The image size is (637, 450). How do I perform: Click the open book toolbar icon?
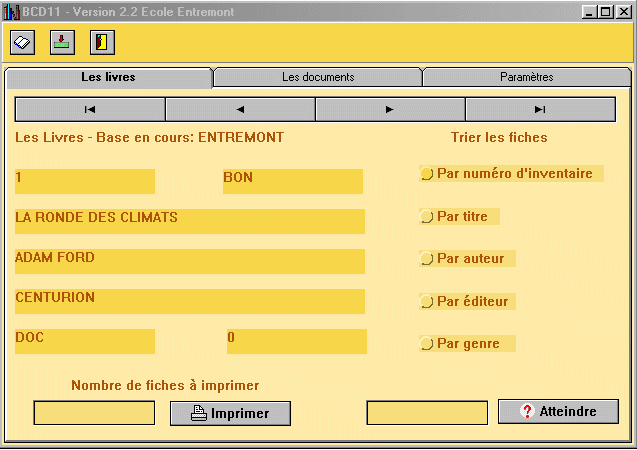tap(23, 42)
